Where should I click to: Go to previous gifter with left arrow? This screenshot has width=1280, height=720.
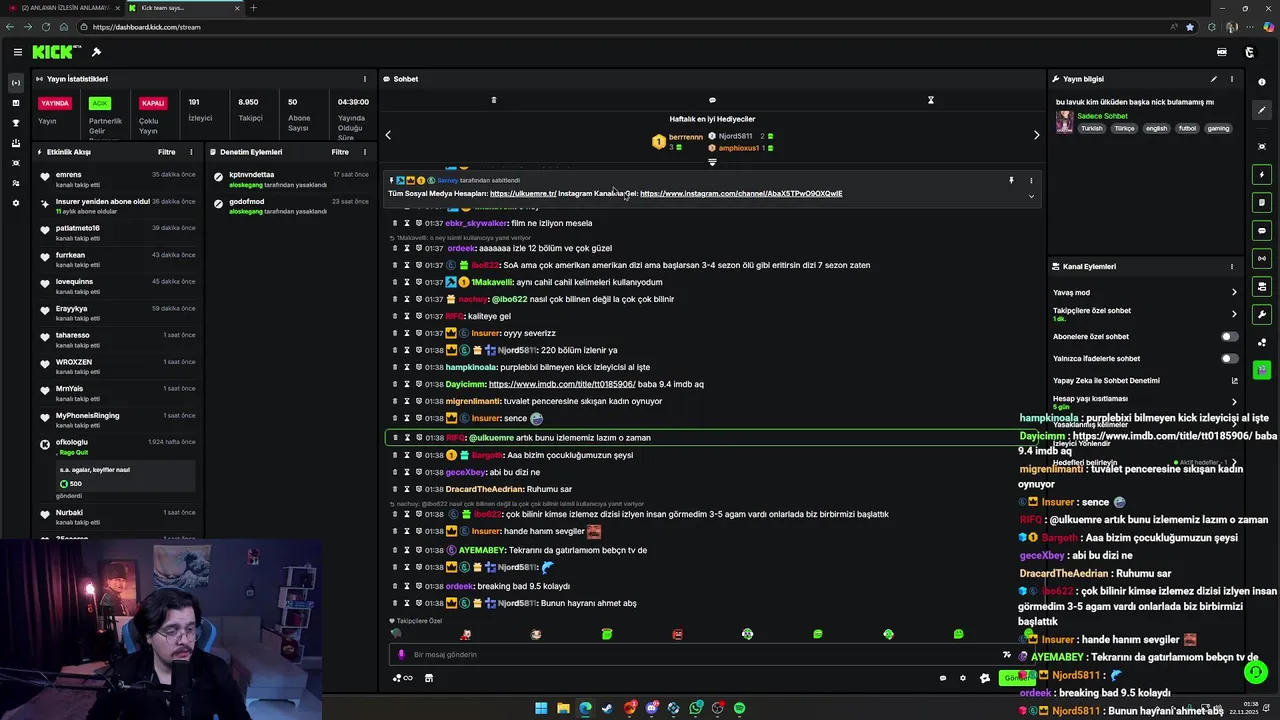pos(388,135)
